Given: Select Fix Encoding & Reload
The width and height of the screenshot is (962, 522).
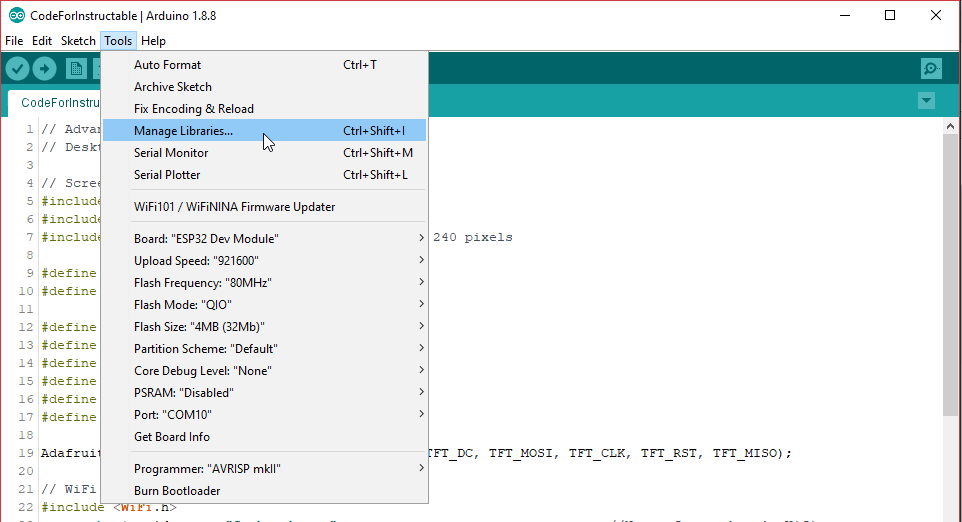Looking at the screenshot, I should [x=264, y=109].
